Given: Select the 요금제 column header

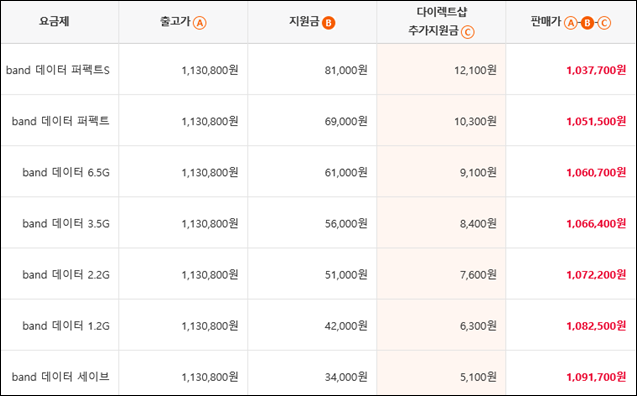Looking at the screenshot, I should pos(54,22).
